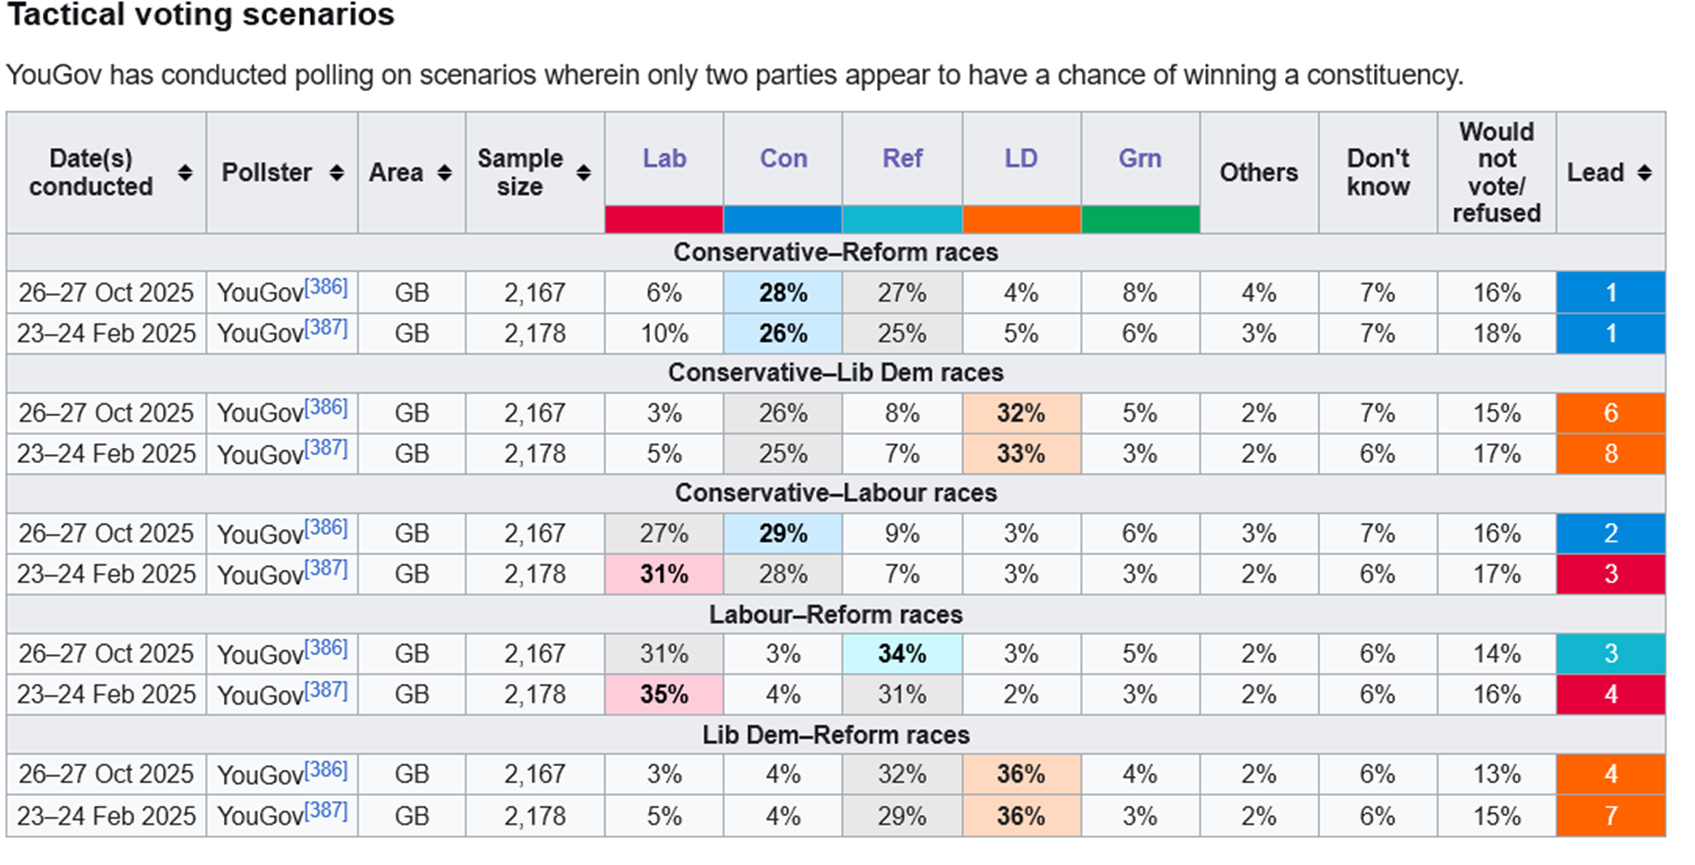This screenshot has width=1695, height=865.
Task: Click the orange Lib Dem color bar
Action: pyautogui.click(x=1021, y=219)
